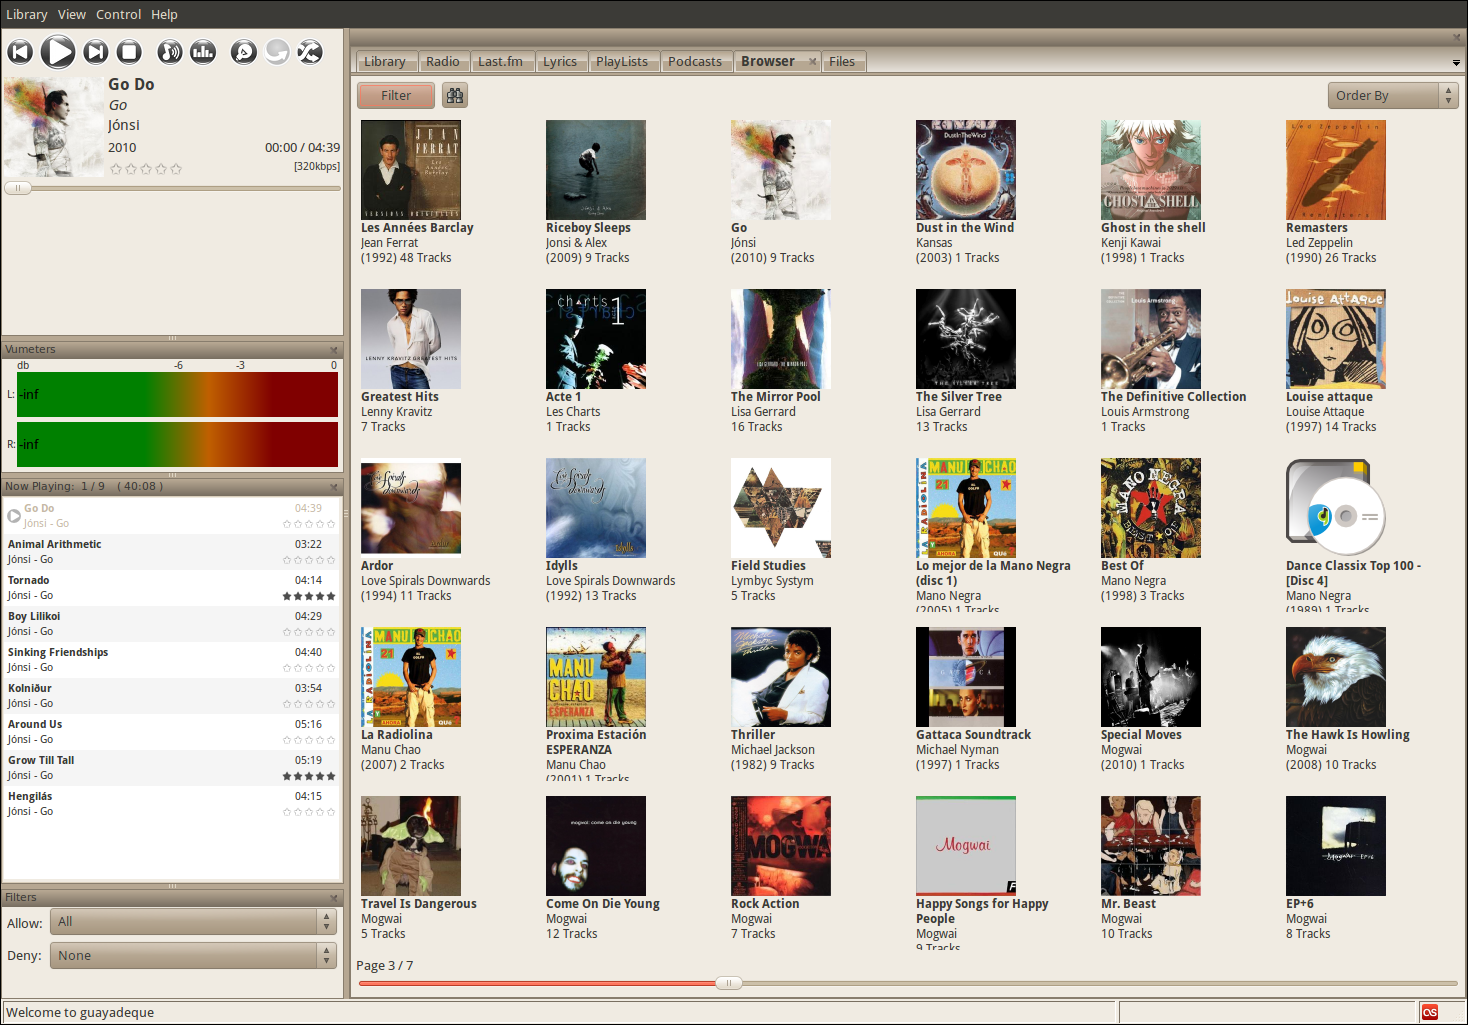The width and height of the screenshot is (1468, 1025).
Task: Toggle repeat playback mode
Action: click(277, 52)
